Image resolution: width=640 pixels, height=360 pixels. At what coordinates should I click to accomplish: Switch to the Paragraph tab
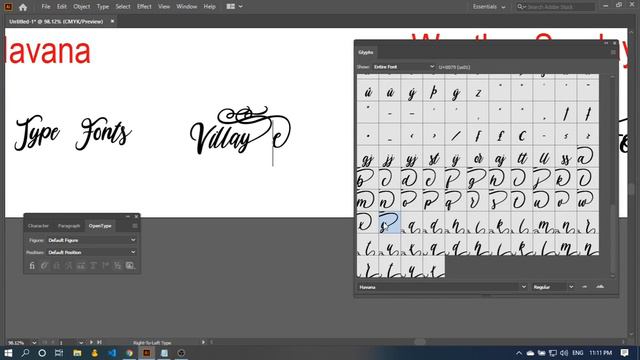69,226
